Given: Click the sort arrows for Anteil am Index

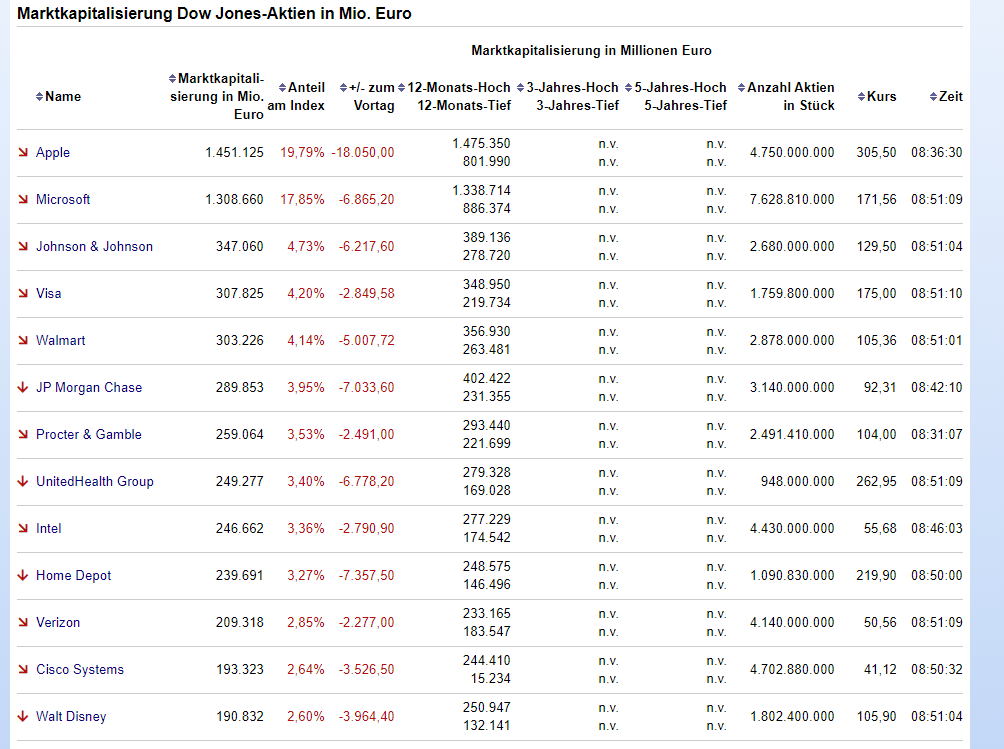Looking at the screenshot, I should click(x=281, y=87).
